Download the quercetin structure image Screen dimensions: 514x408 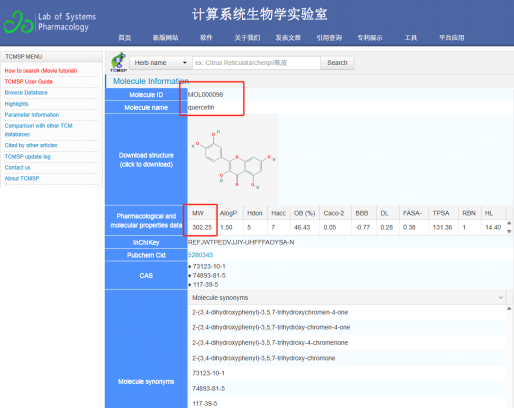[233, 159]
